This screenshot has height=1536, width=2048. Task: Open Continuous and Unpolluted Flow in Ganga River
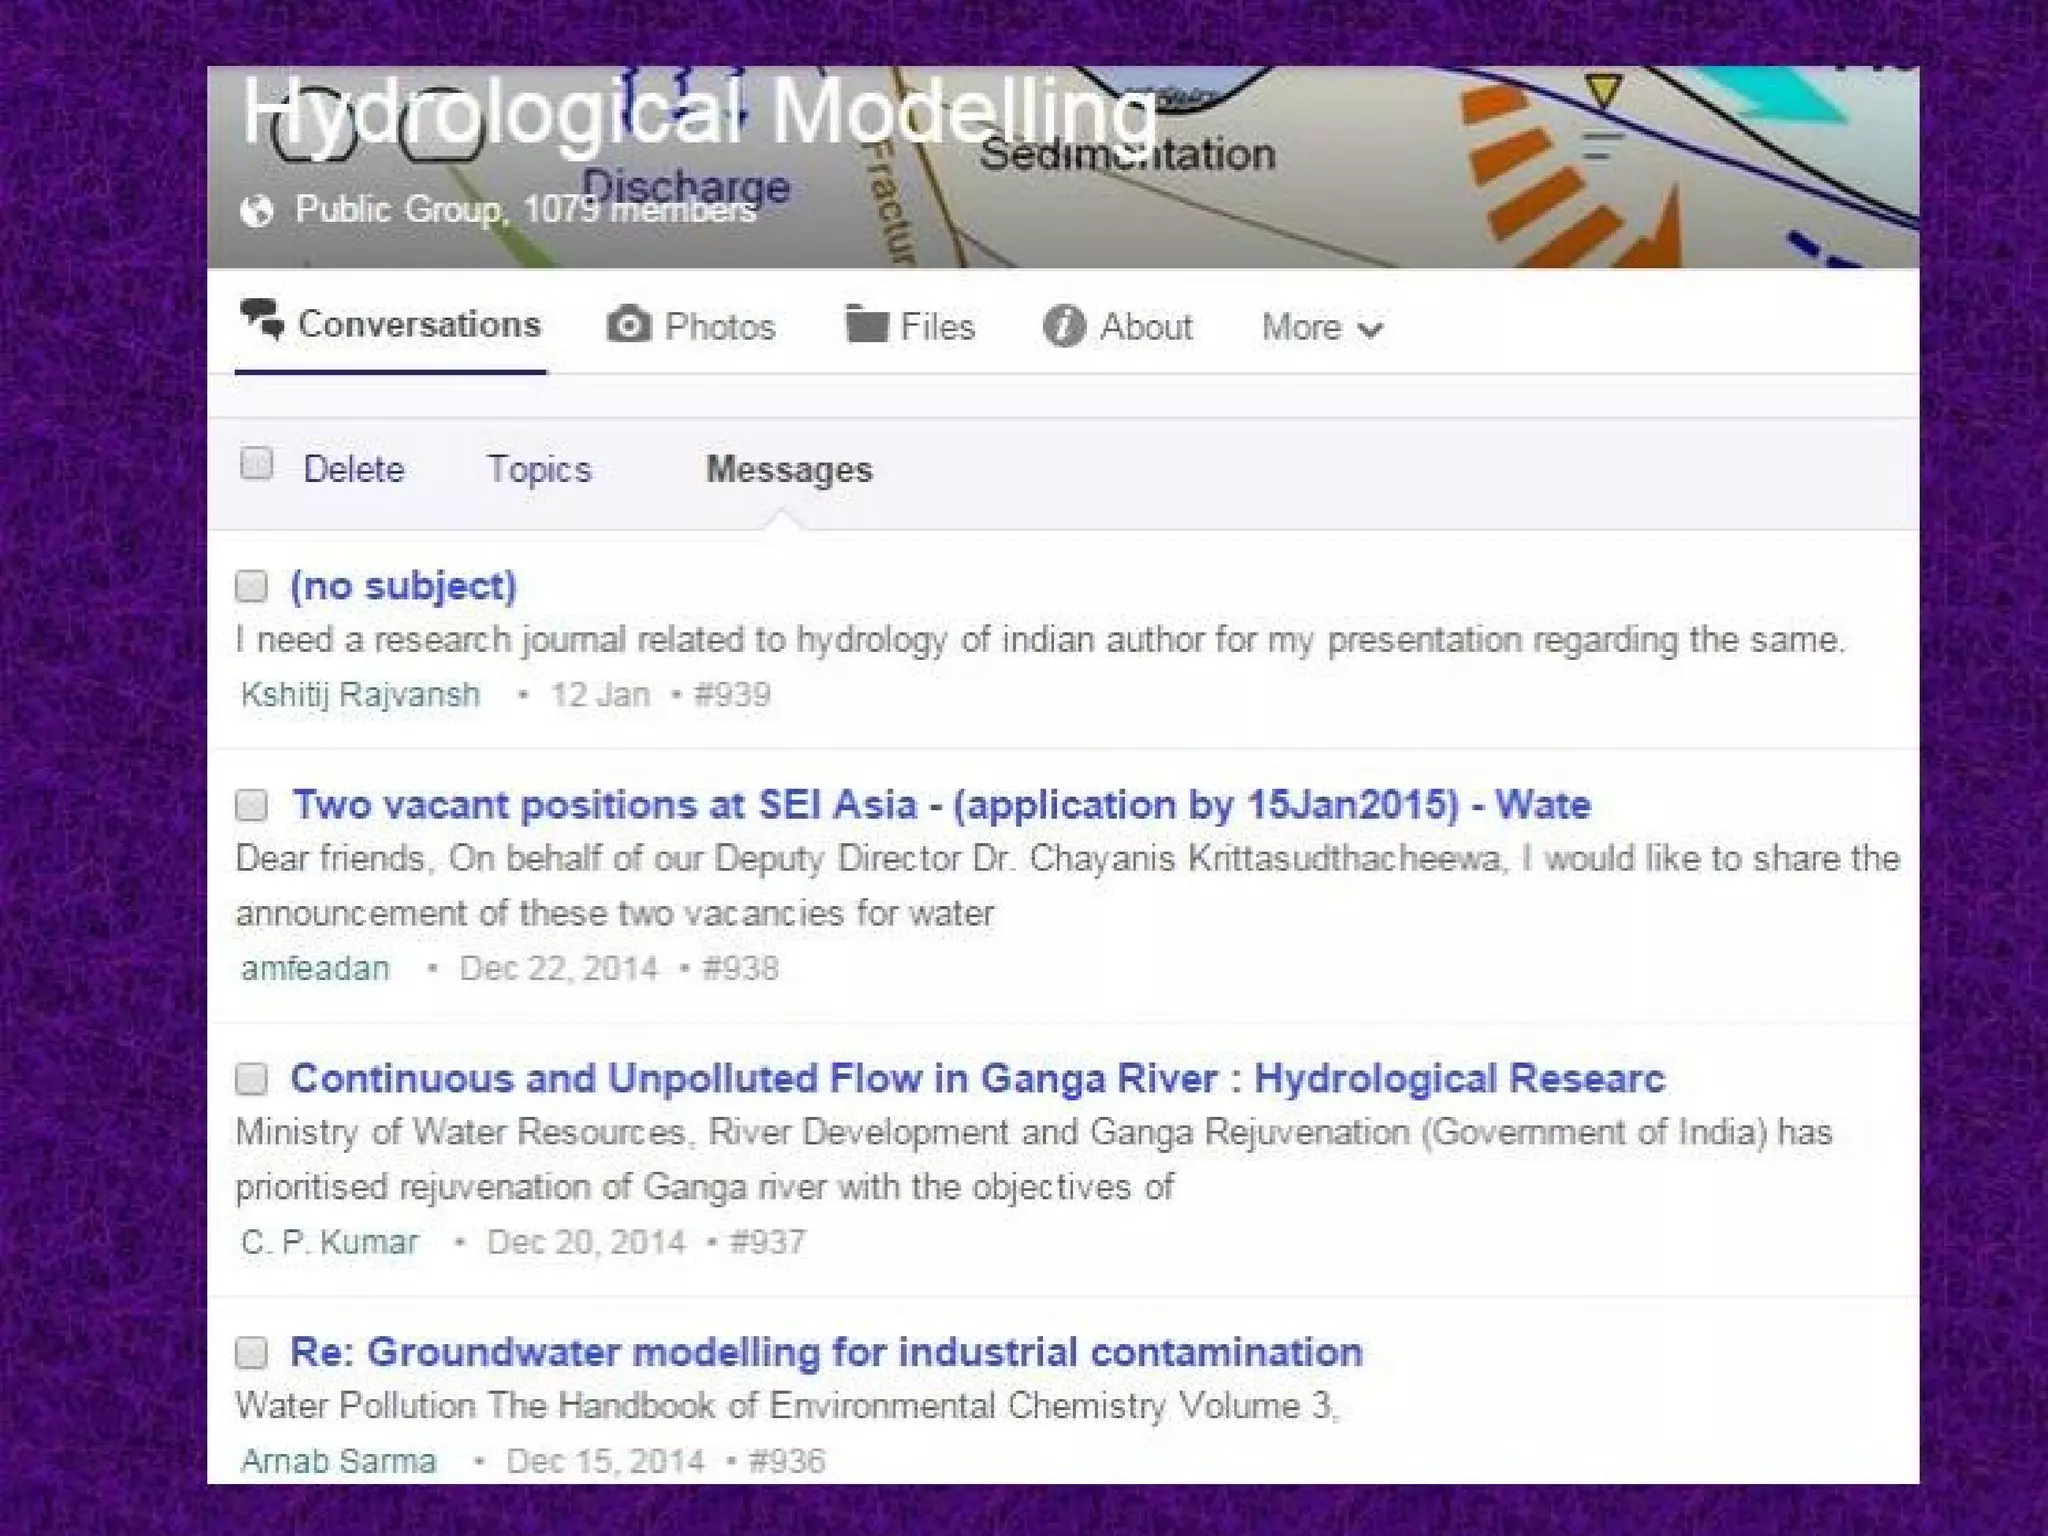click(x=977, y=1078)
